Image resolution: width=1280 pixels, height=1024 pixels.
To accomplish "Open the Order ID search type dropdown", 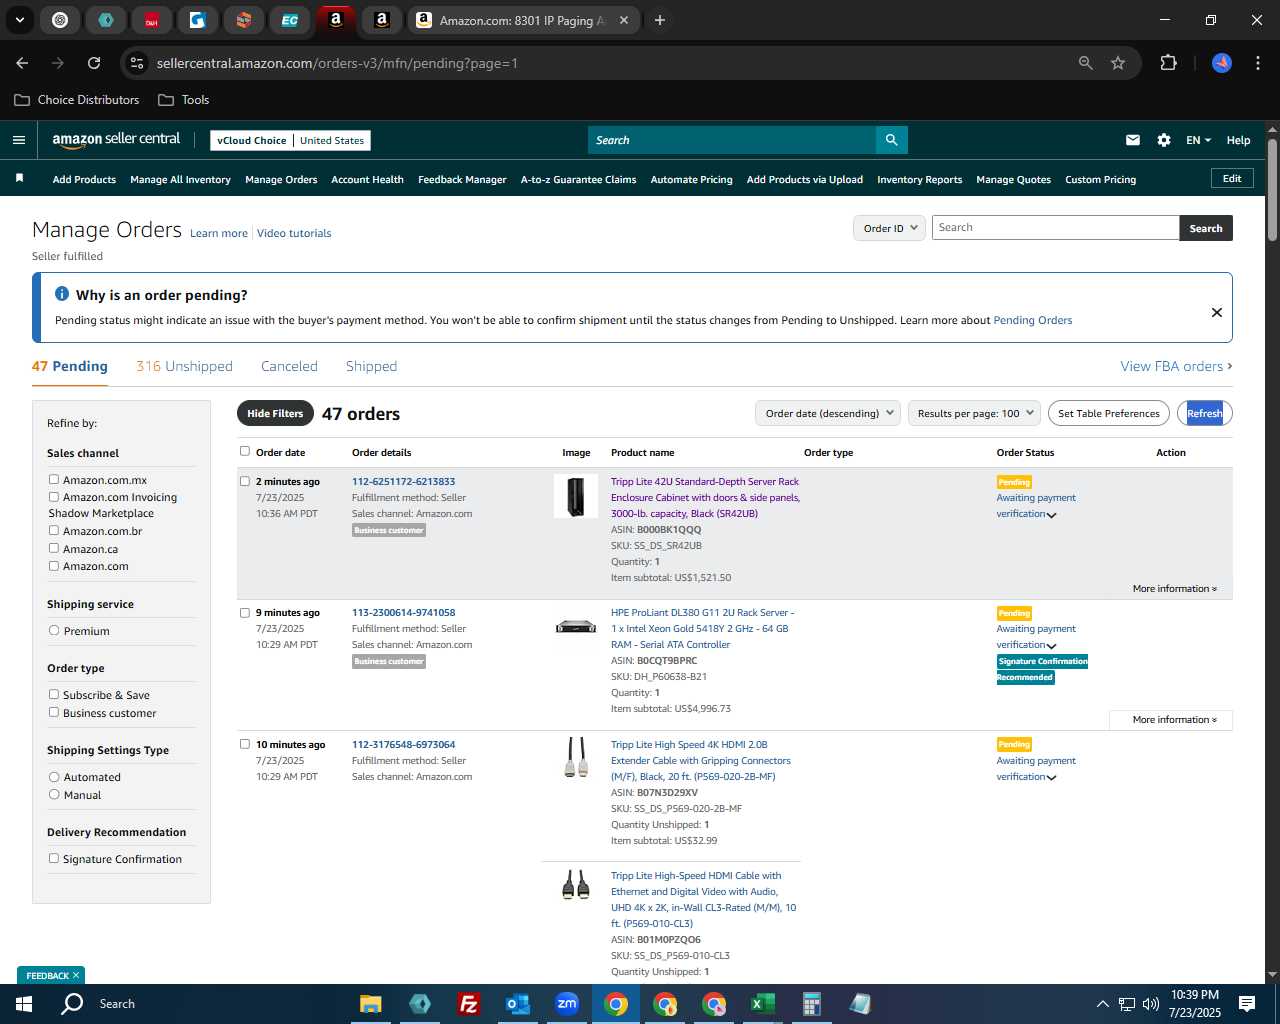I will (889, 228).
